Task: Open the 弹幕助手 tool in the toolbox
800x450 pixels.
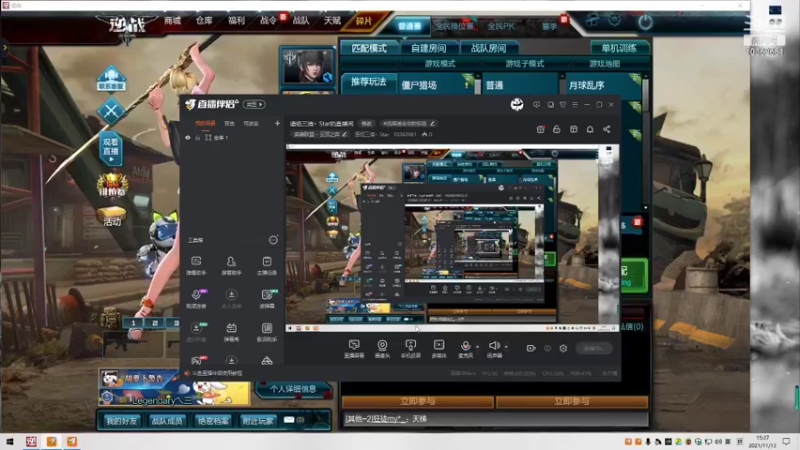Action: (196, 265)
